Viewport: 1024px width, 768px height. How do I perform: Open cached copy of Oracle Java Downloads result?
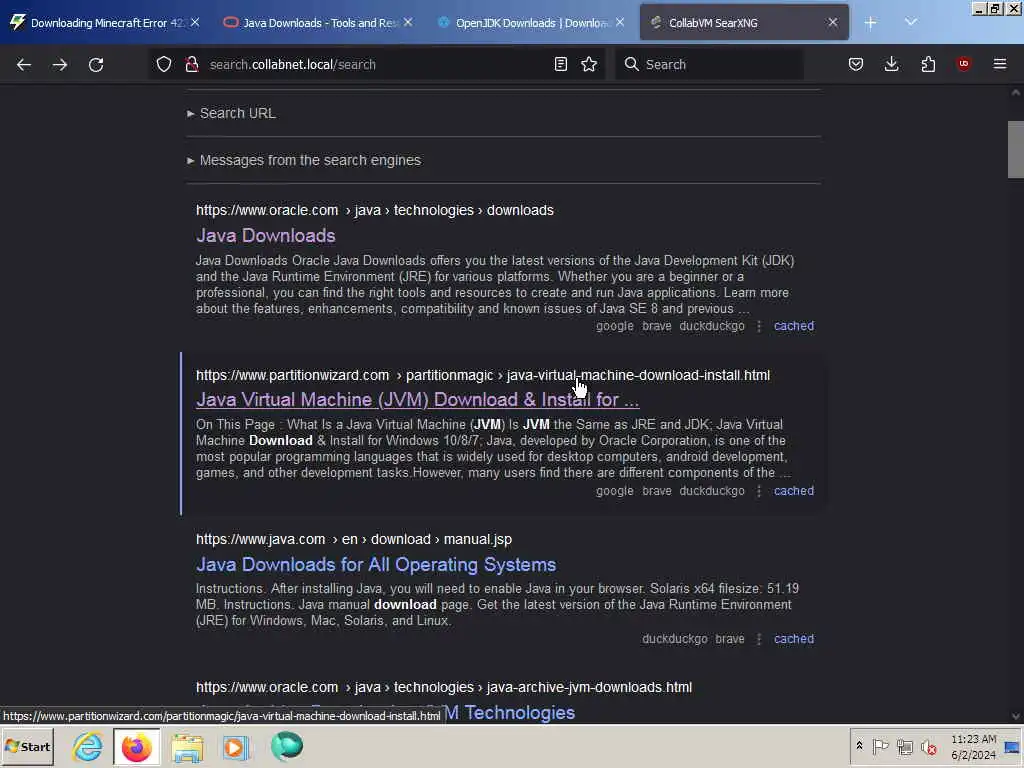(x=794, y=326)
